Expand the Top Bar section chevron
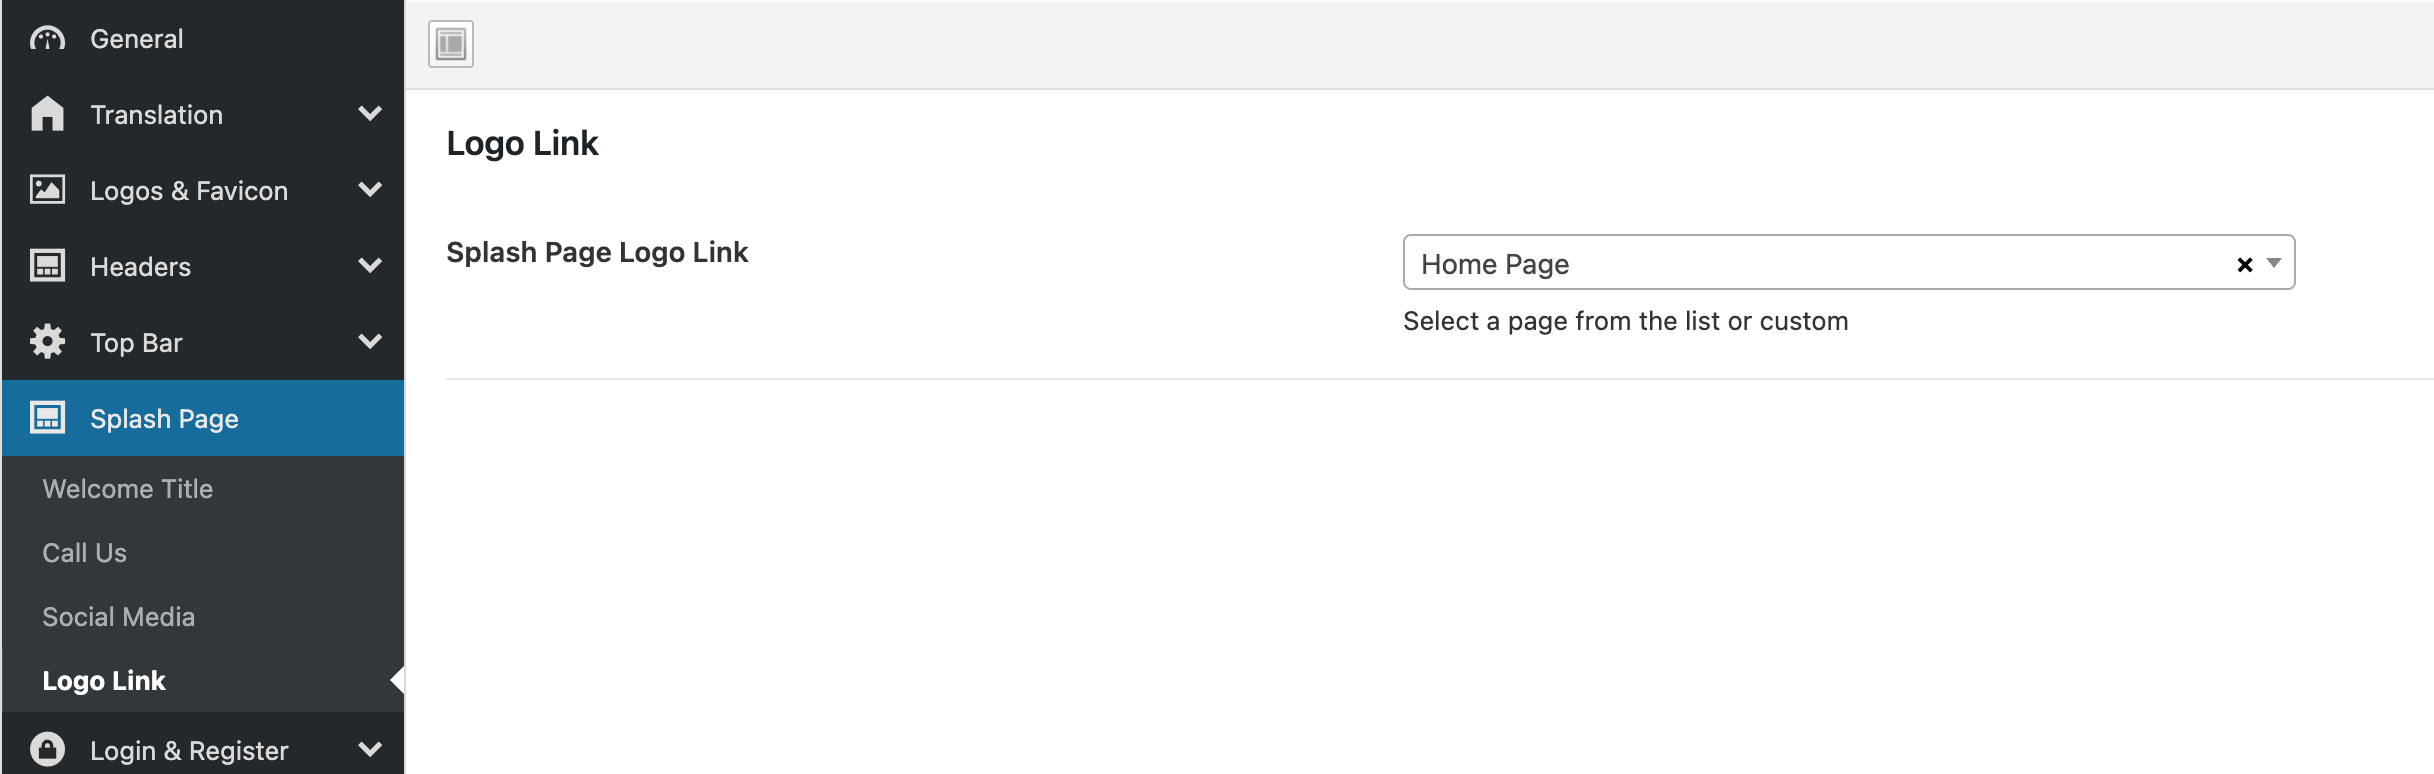The image size is (2434, 774). tap(370, 342)
